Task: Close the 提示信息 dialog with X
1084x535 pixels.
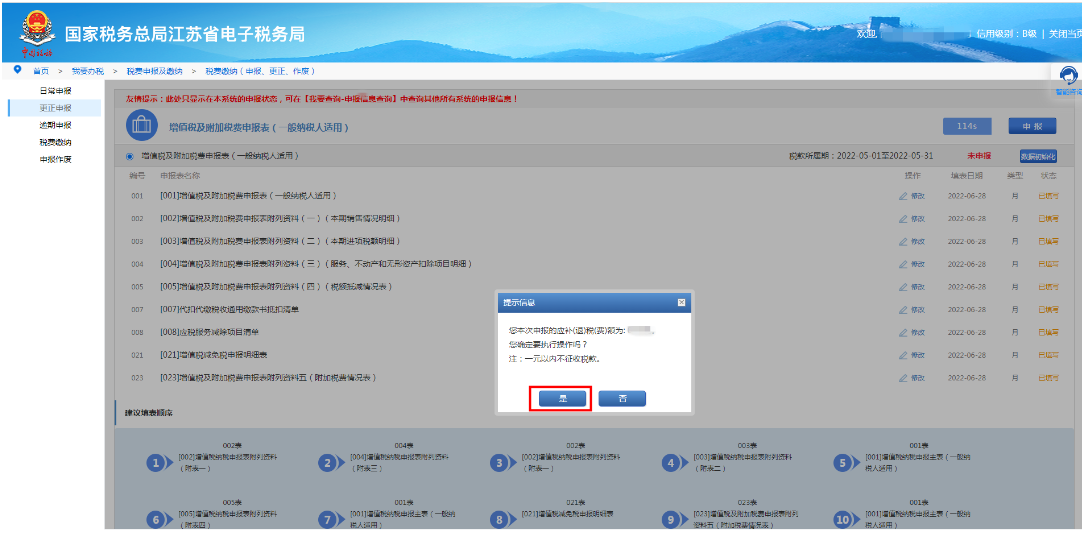Action: pyautogui.click(x=681, y=302)
